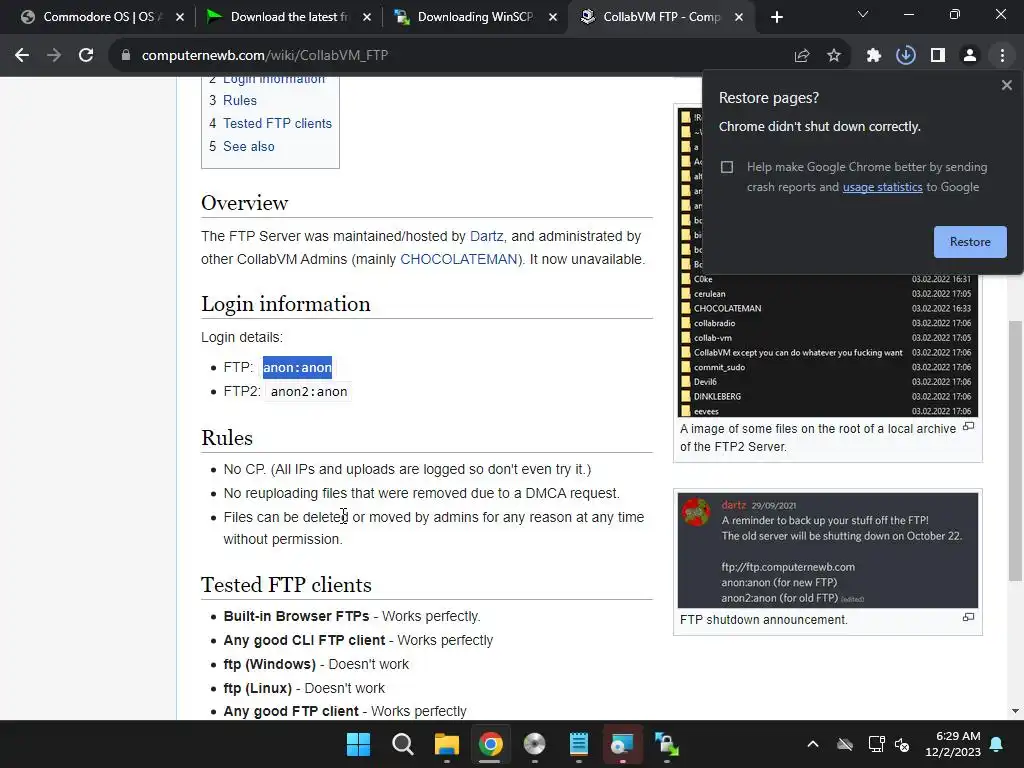The height and width of the screenshot is (768, 1024).
Task: Bookmark this page with the star
Action: coord(834,56)
